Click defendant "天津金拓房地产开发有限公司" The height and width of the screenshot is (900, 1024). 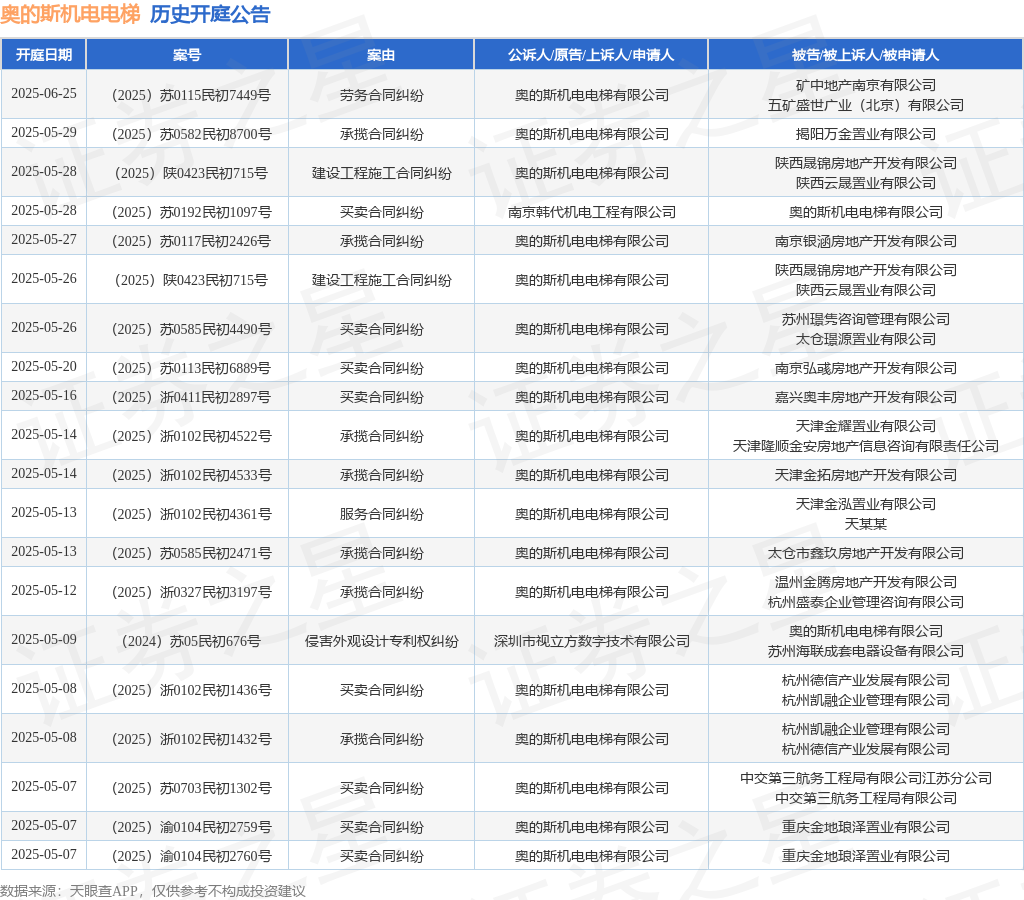coord(865,475)
